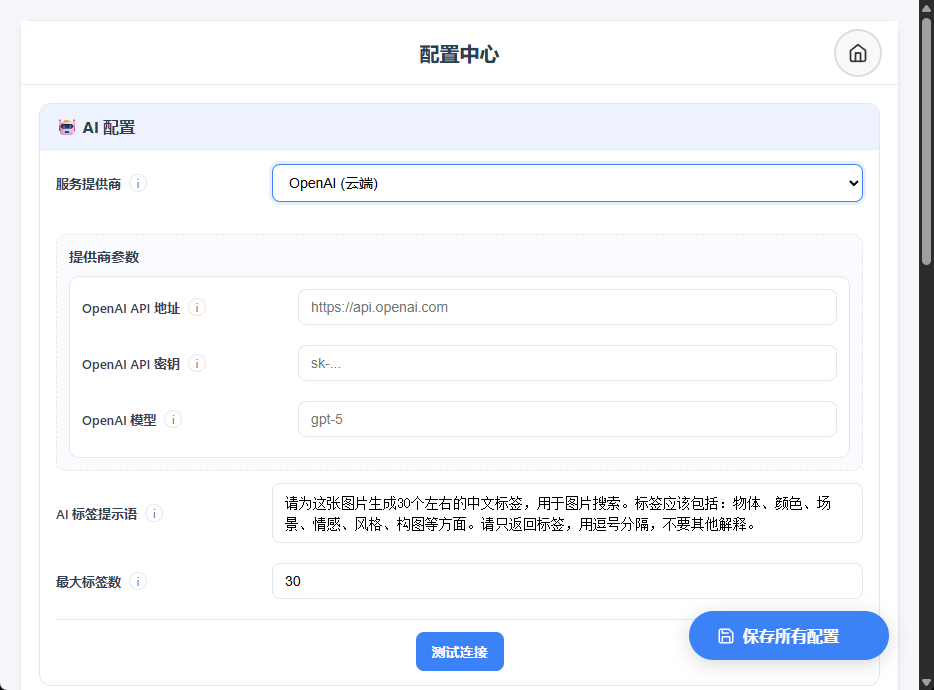Open the 服务提供商 dropdown showing OpenAI (云端)

coord(567,183)
